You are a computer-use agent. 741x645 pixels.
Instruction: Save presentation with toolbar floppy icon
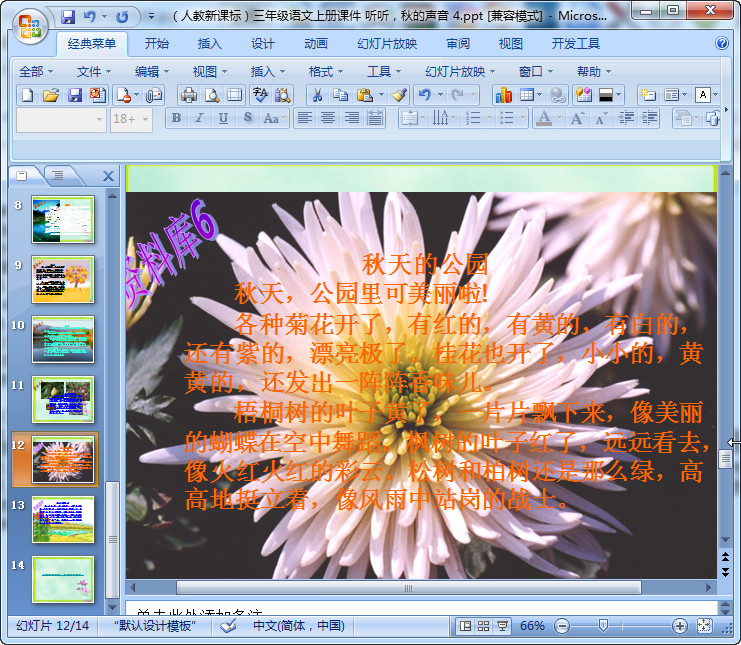point(75,95)
